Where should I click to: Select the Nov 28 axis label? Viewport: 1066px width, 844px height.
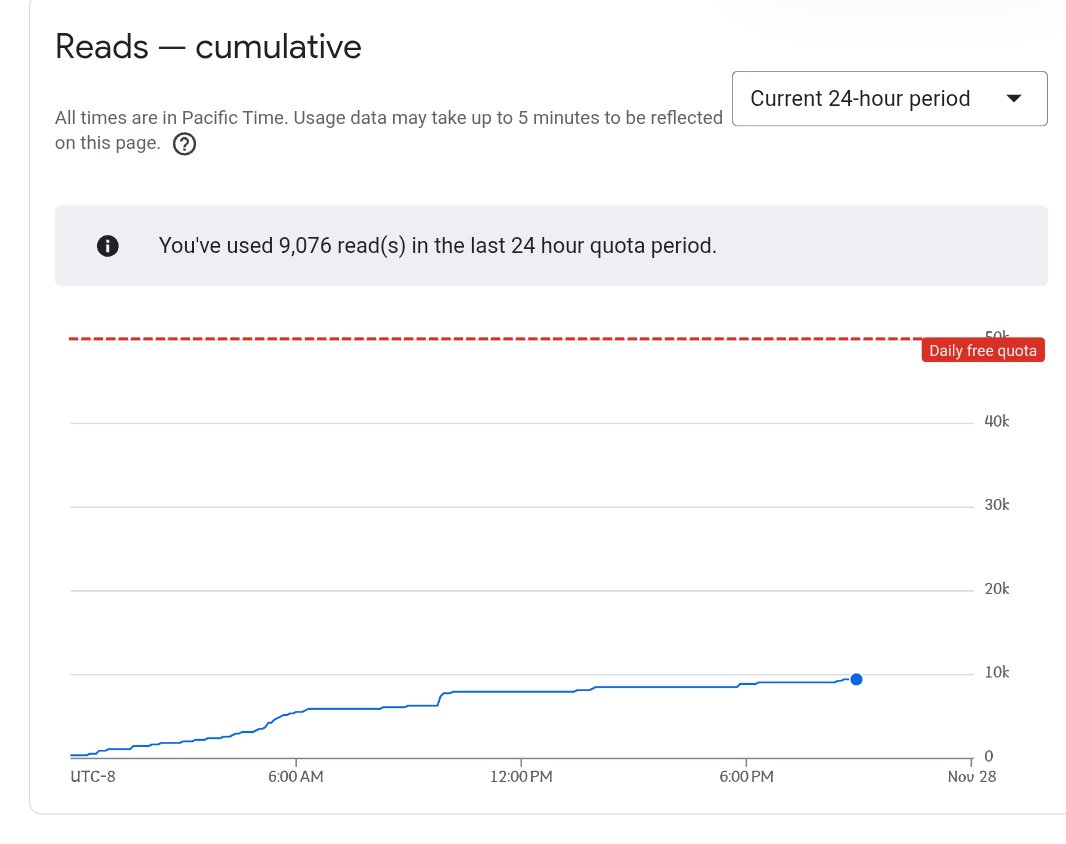click(x=971, y=776)
